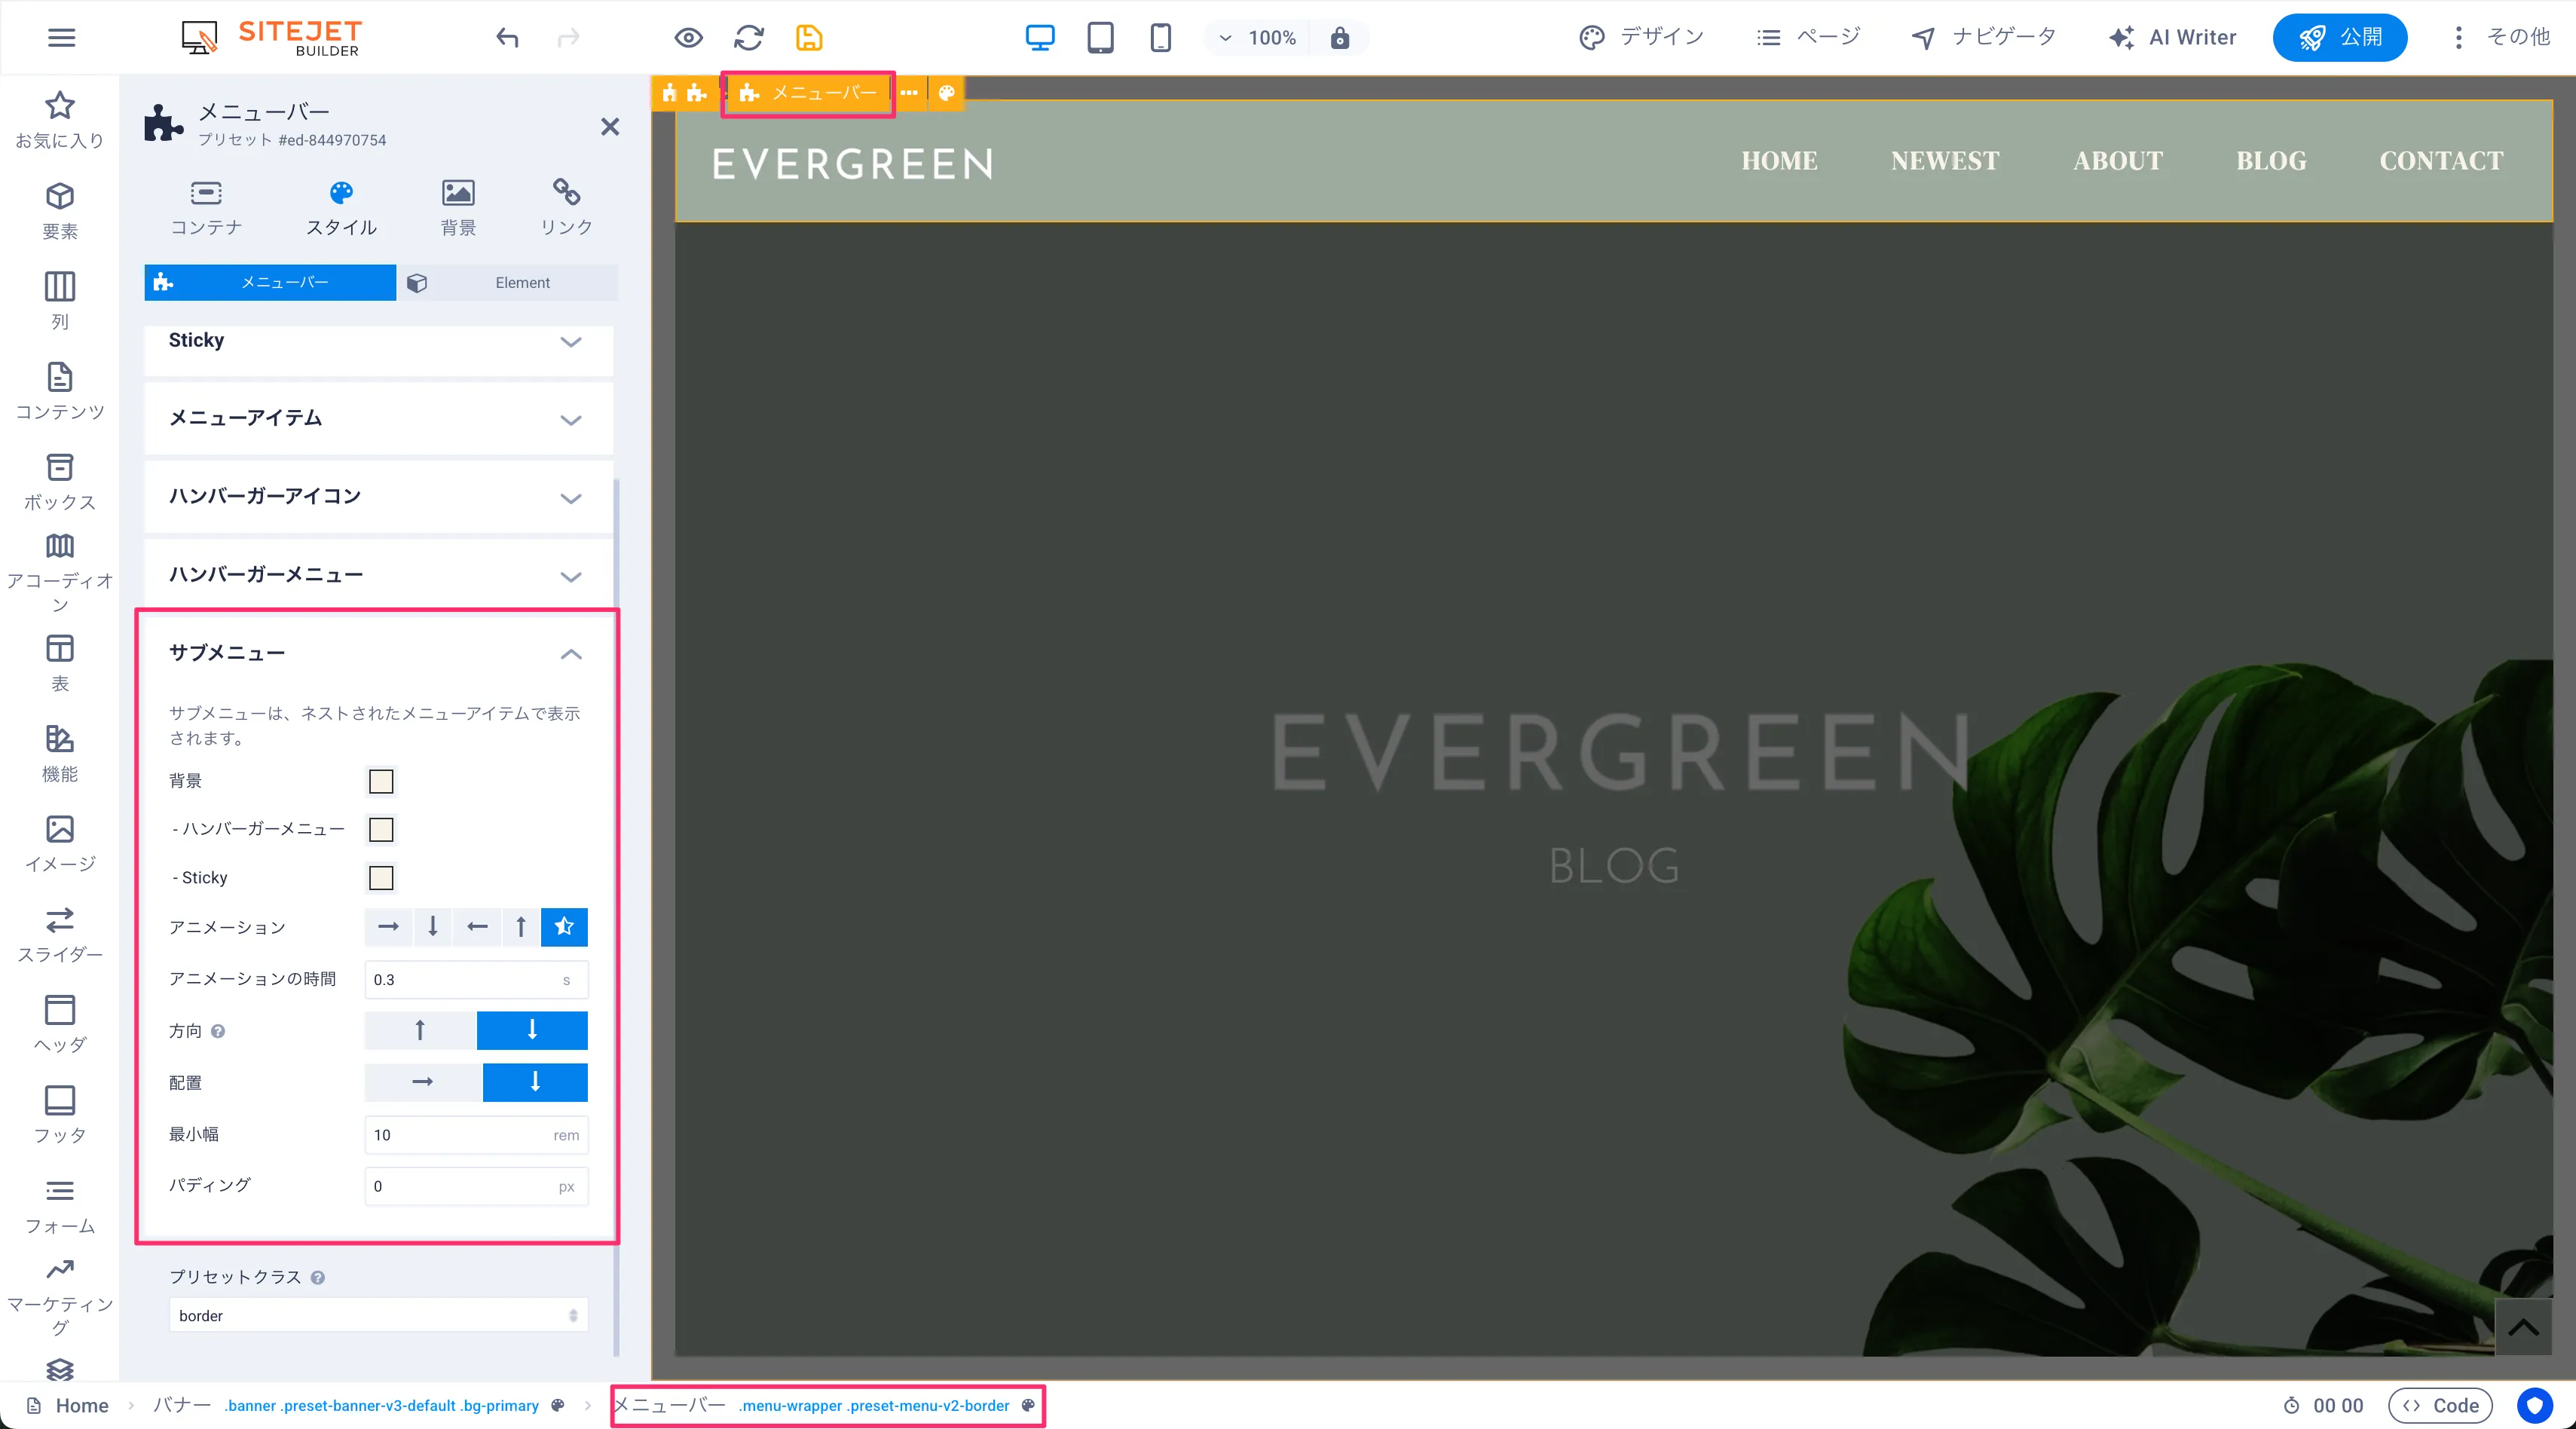
Task: Refresh the editor with the sync icon
Action: (748, 38)
